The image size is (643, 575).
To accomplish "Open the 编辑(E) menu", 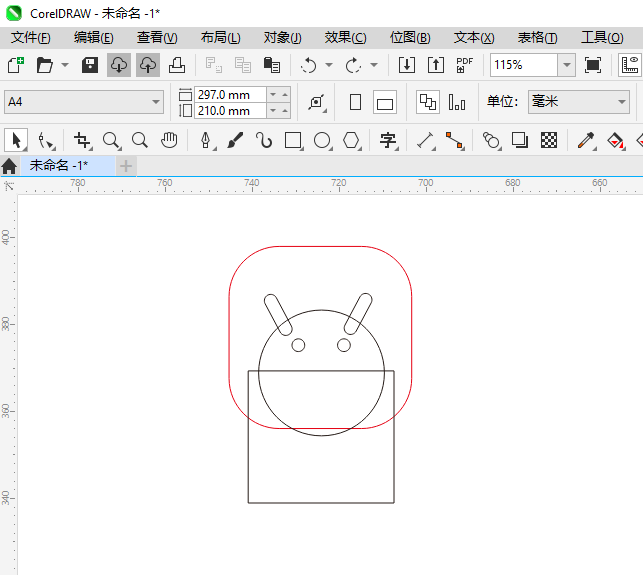I will click(x=93, y=38).
